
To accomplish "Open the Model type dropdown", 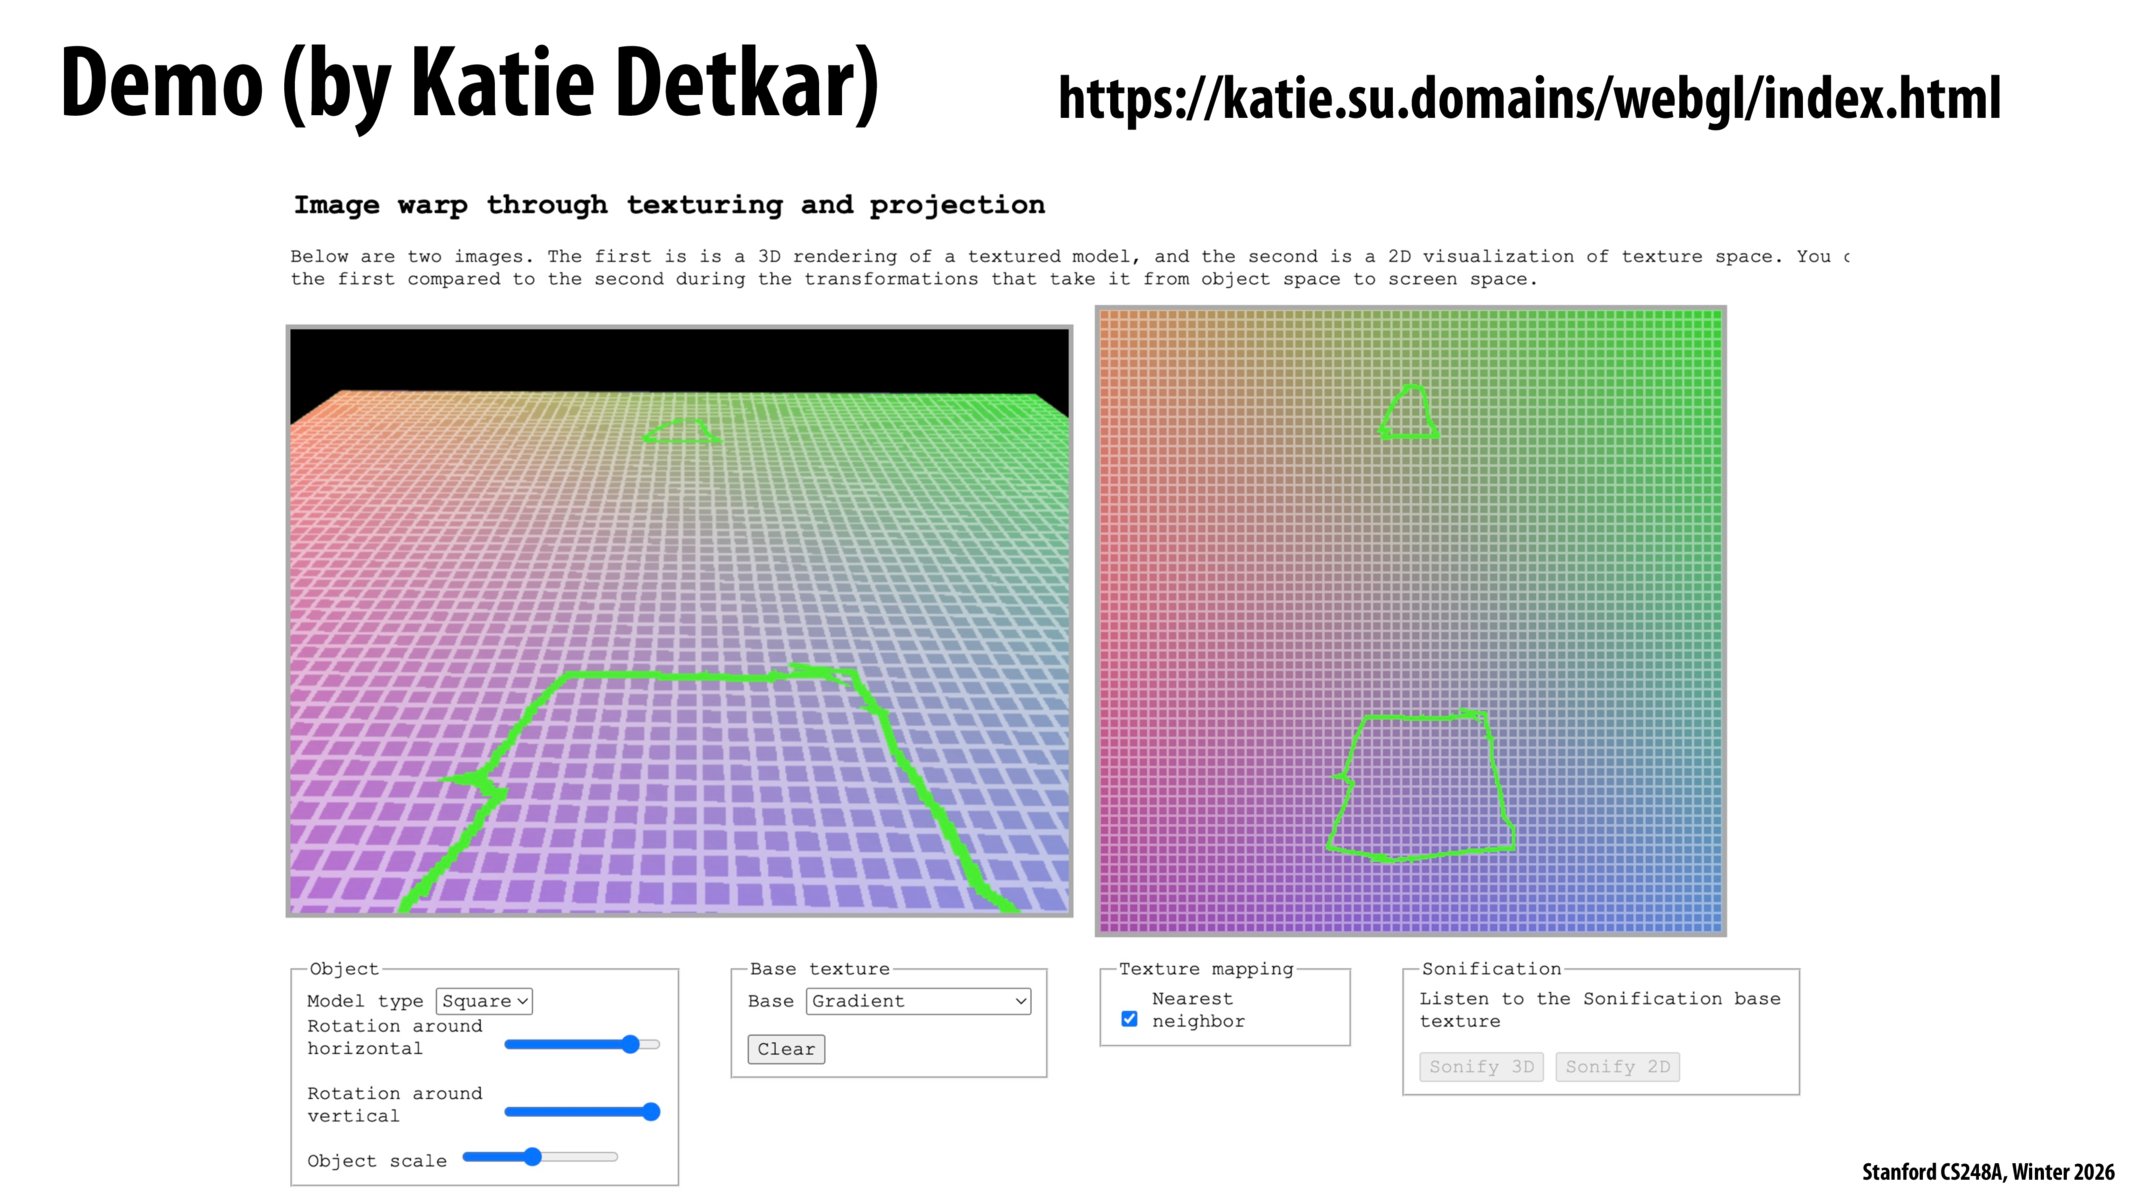I will 483,1000.
